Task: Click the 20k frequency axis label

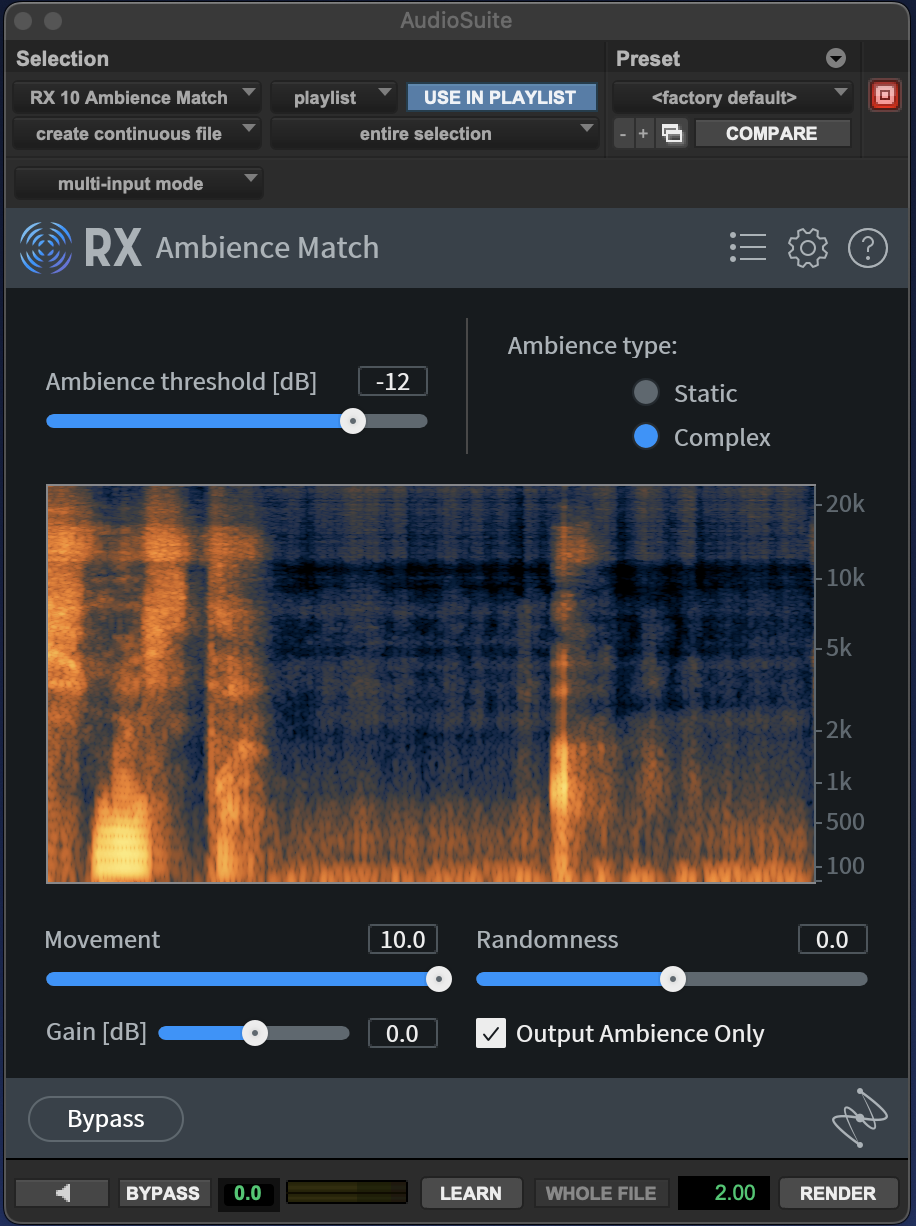Action: [846, 504]
